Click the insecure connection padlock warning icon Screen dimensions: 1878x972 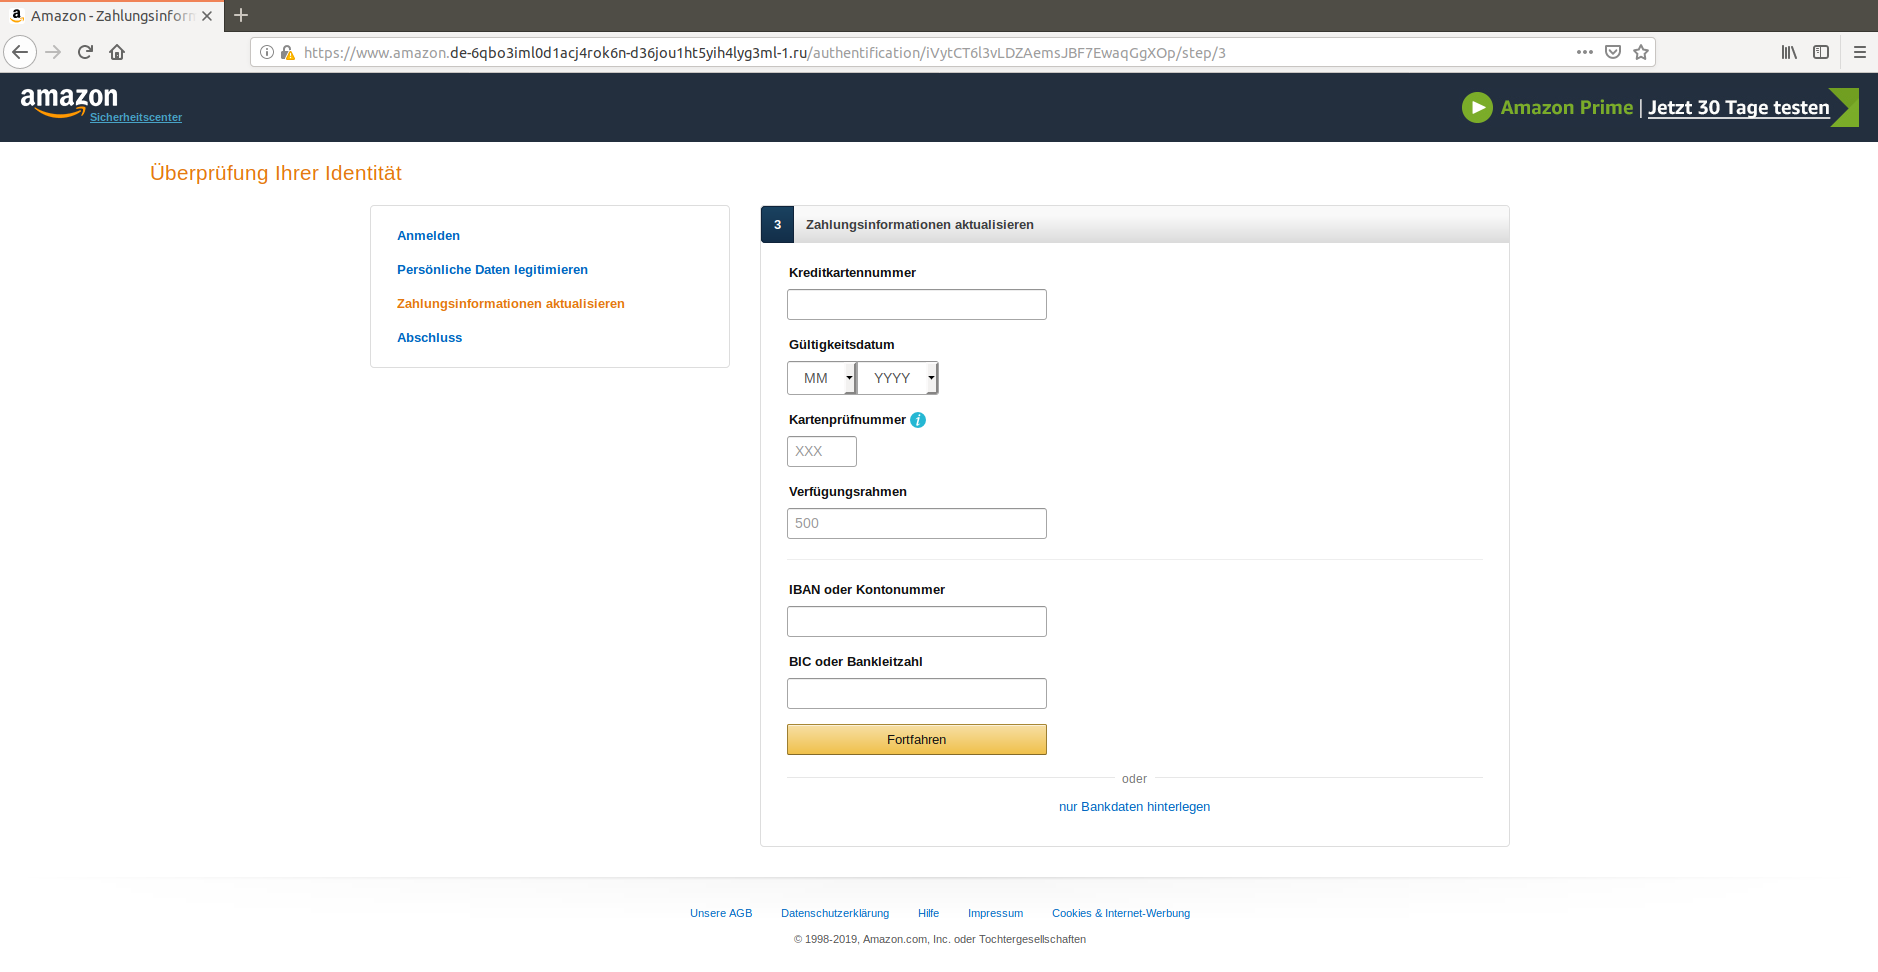click(x=288, y=52)
